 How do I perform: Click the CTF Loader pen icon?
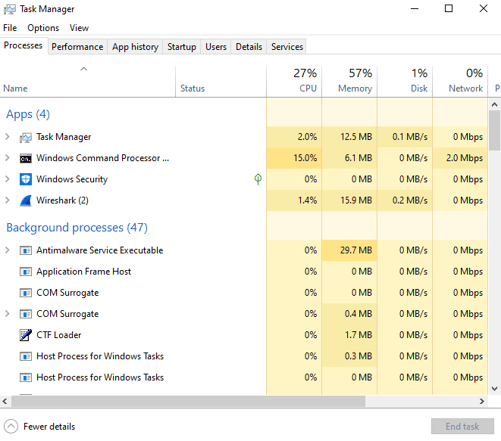[x=26, y=335]
